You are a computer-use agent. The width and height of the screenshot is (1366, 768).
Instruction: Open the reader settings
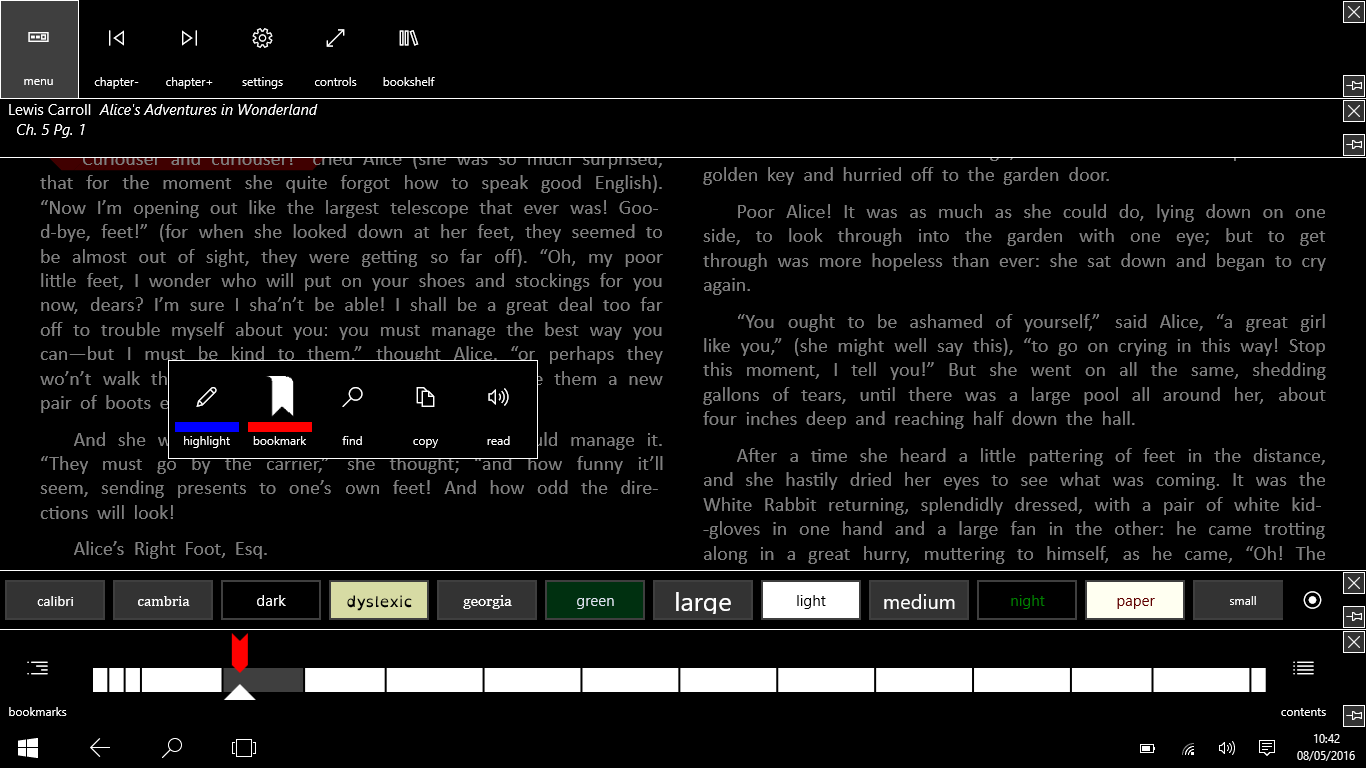(262, 48)
